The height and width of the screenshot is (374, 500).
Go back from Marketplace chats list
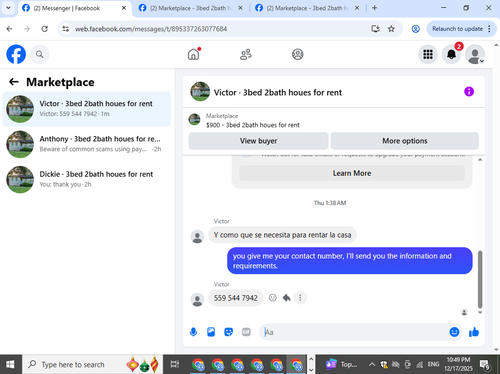(14, 82)
